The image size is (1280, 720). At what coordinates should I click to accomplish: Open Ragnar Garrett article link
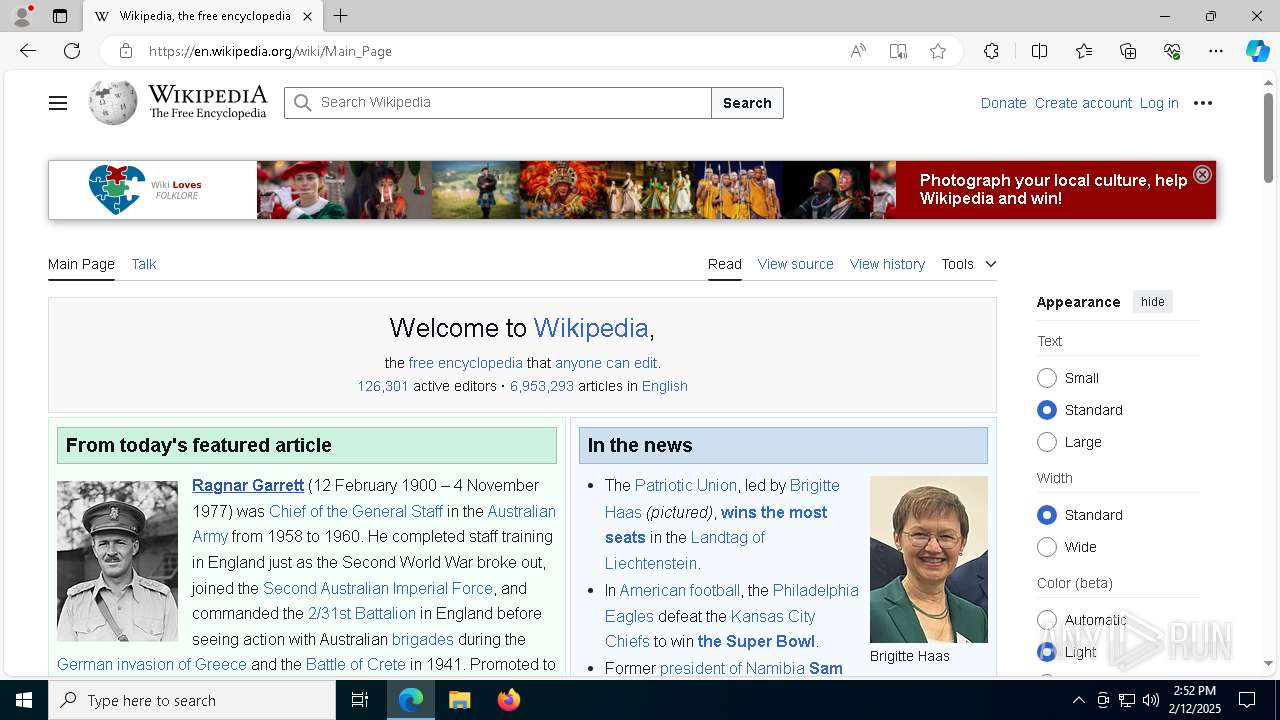[248, 485]
